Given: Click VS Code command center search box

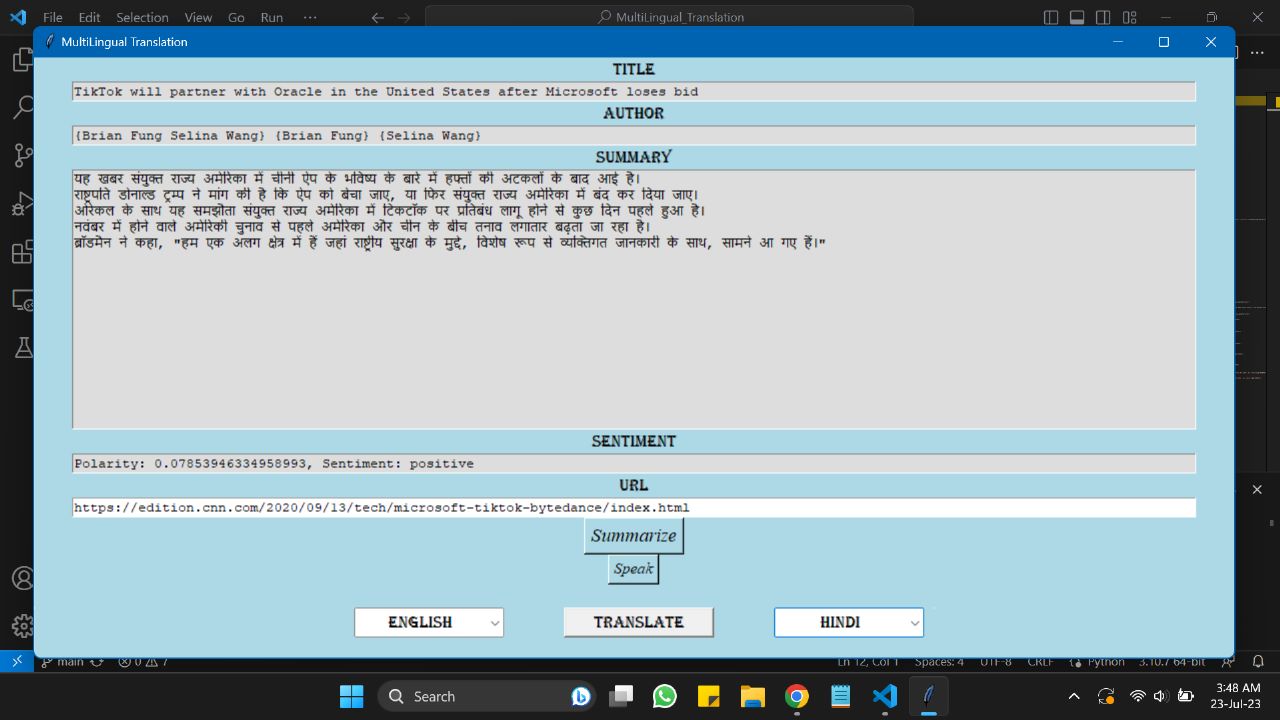Looking at the screenshot, I should click(669, 17).
